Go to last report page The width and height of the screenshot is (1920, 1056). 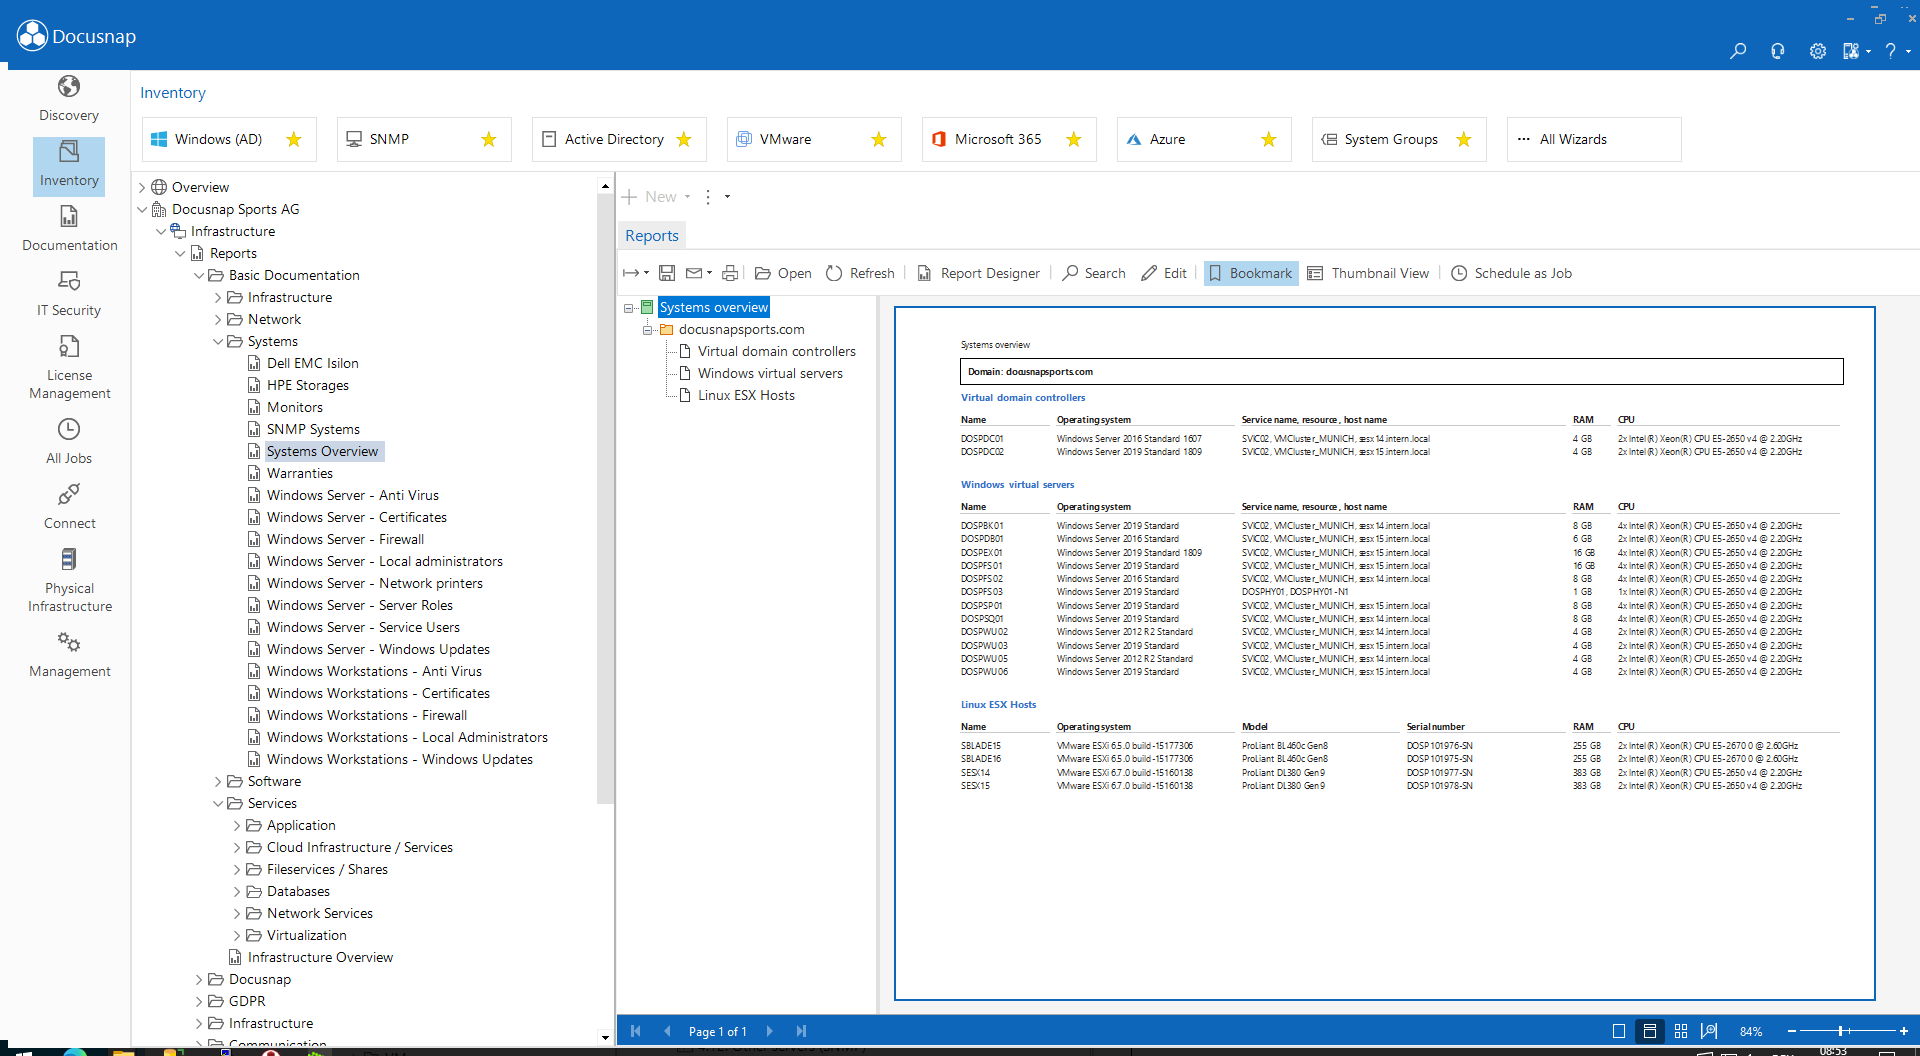coord(801,1031)
